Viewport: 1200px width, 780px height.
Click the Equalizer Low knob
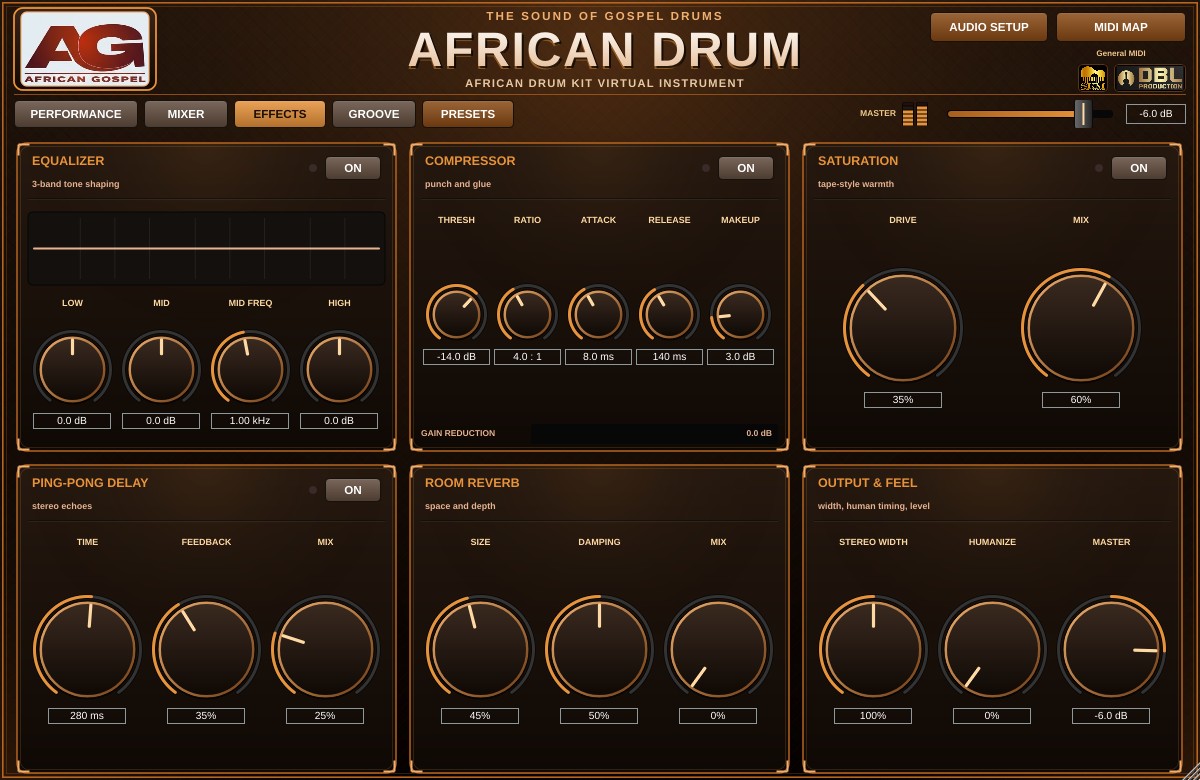tap(72, 369)
